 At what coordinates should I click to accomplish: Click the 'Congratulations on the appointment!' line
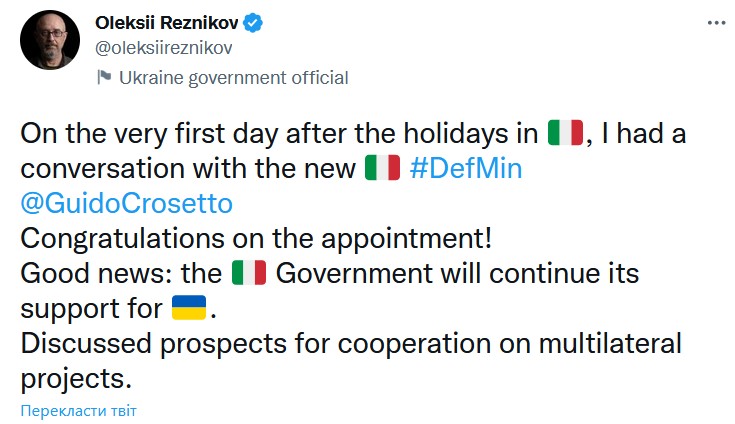[x=256, y=238]
